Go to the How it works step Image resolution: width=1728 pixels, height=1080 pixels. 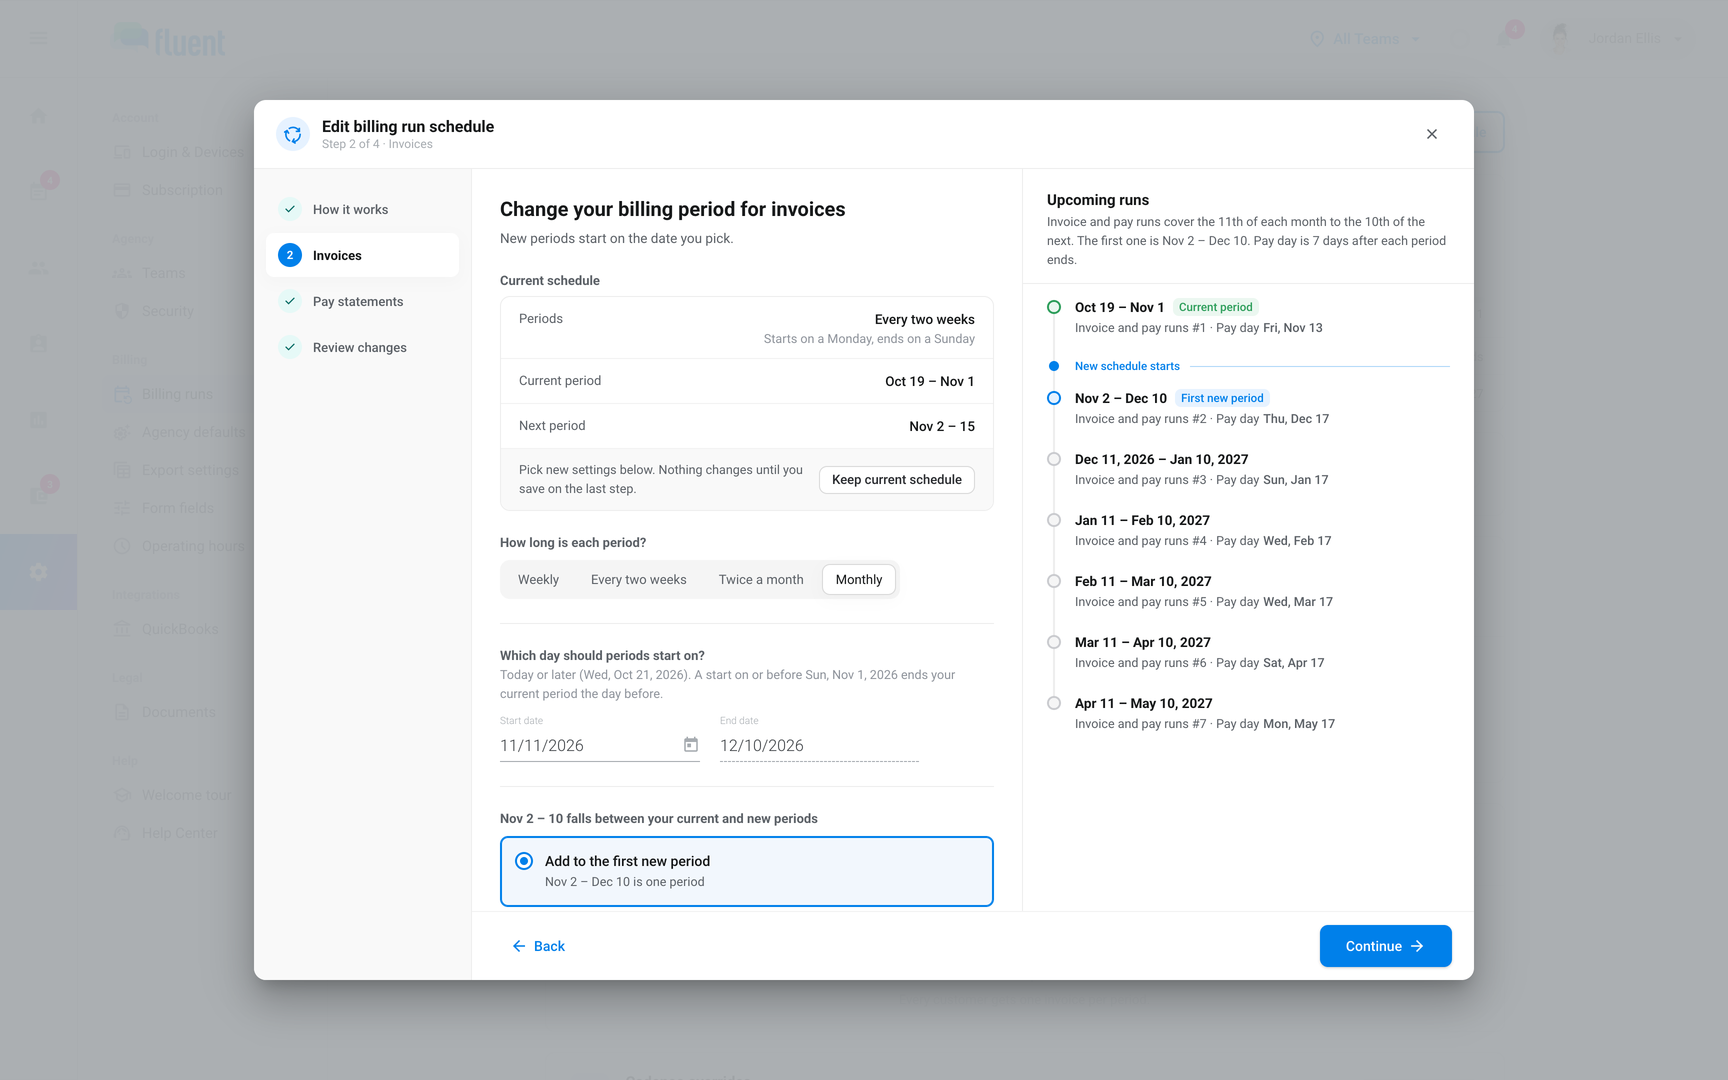(363, 210)
